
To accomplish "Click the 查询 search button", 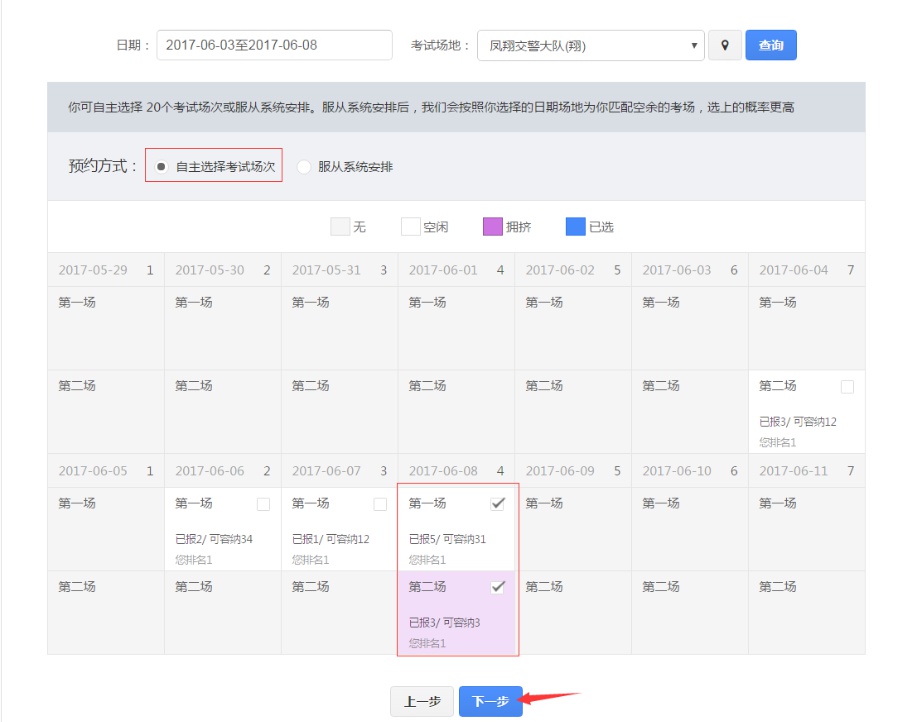I will click(x=770, y=46).
